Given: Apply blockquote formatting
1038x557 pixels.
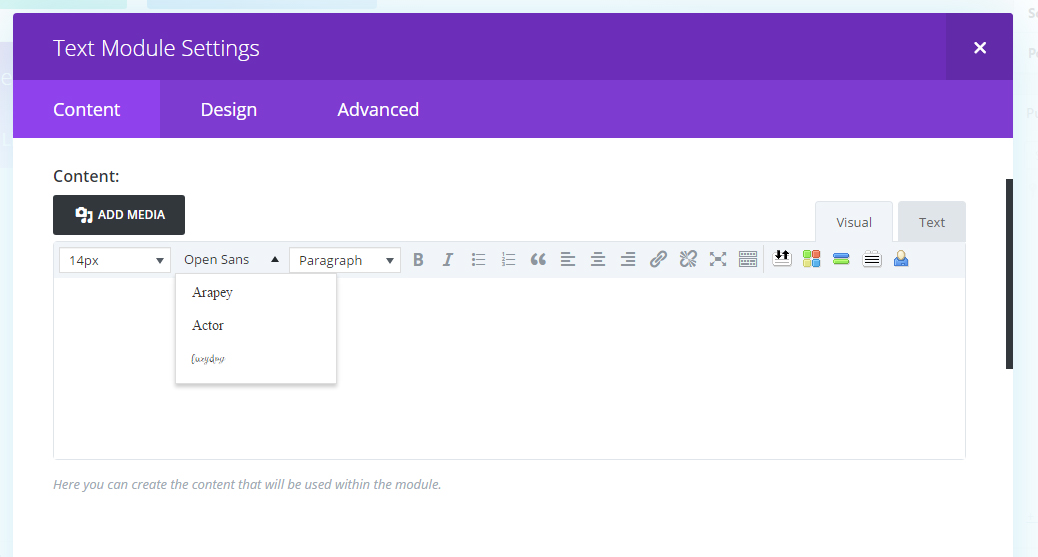Looking at the screenshot, I should click(x=538, y=260).
